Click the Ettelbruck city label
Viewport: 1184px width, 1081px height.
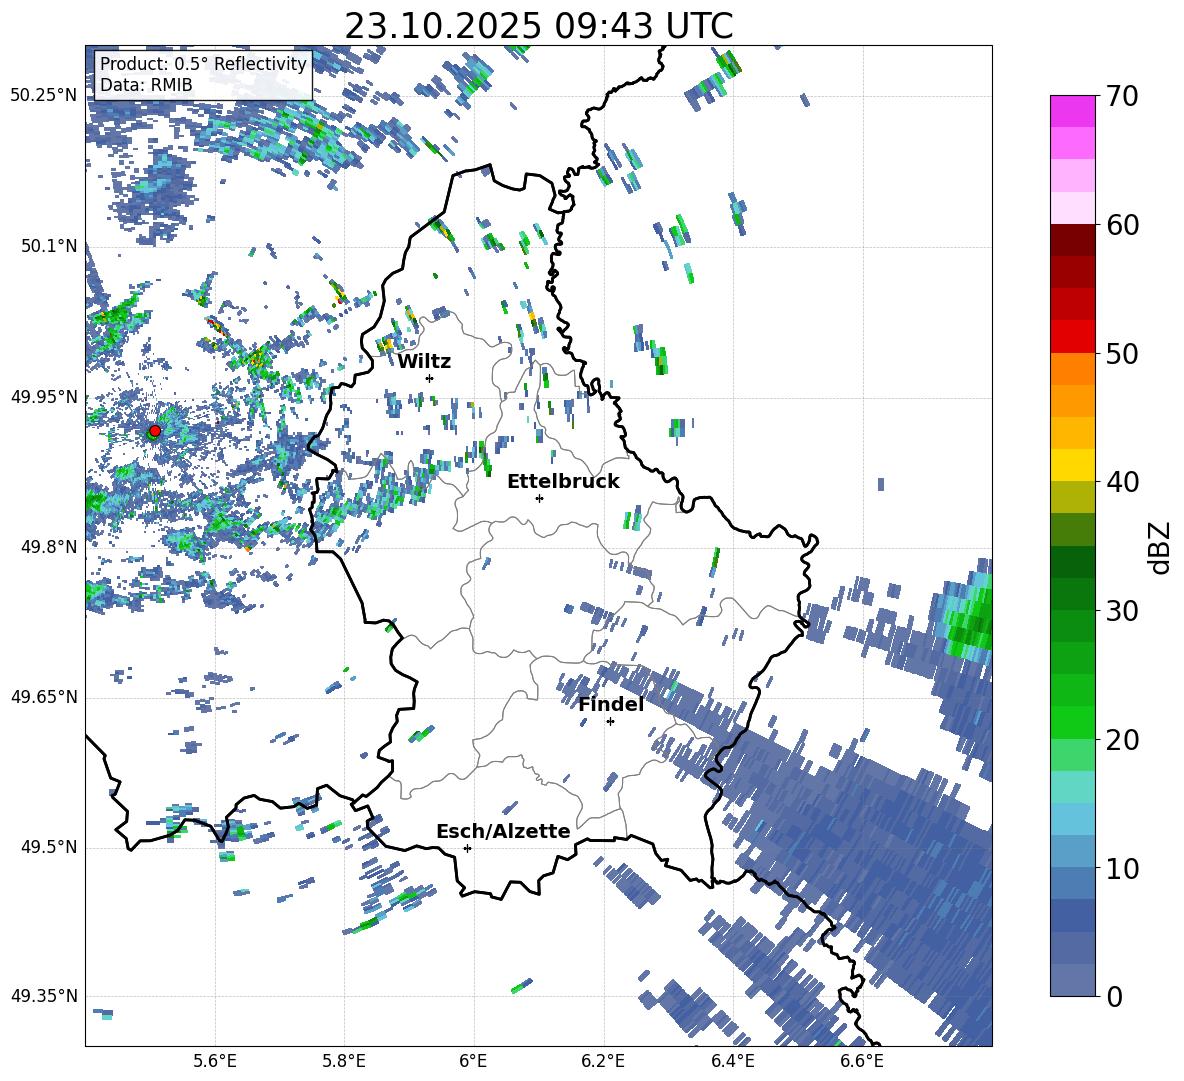pyautogui.click(x=563, y=482)
